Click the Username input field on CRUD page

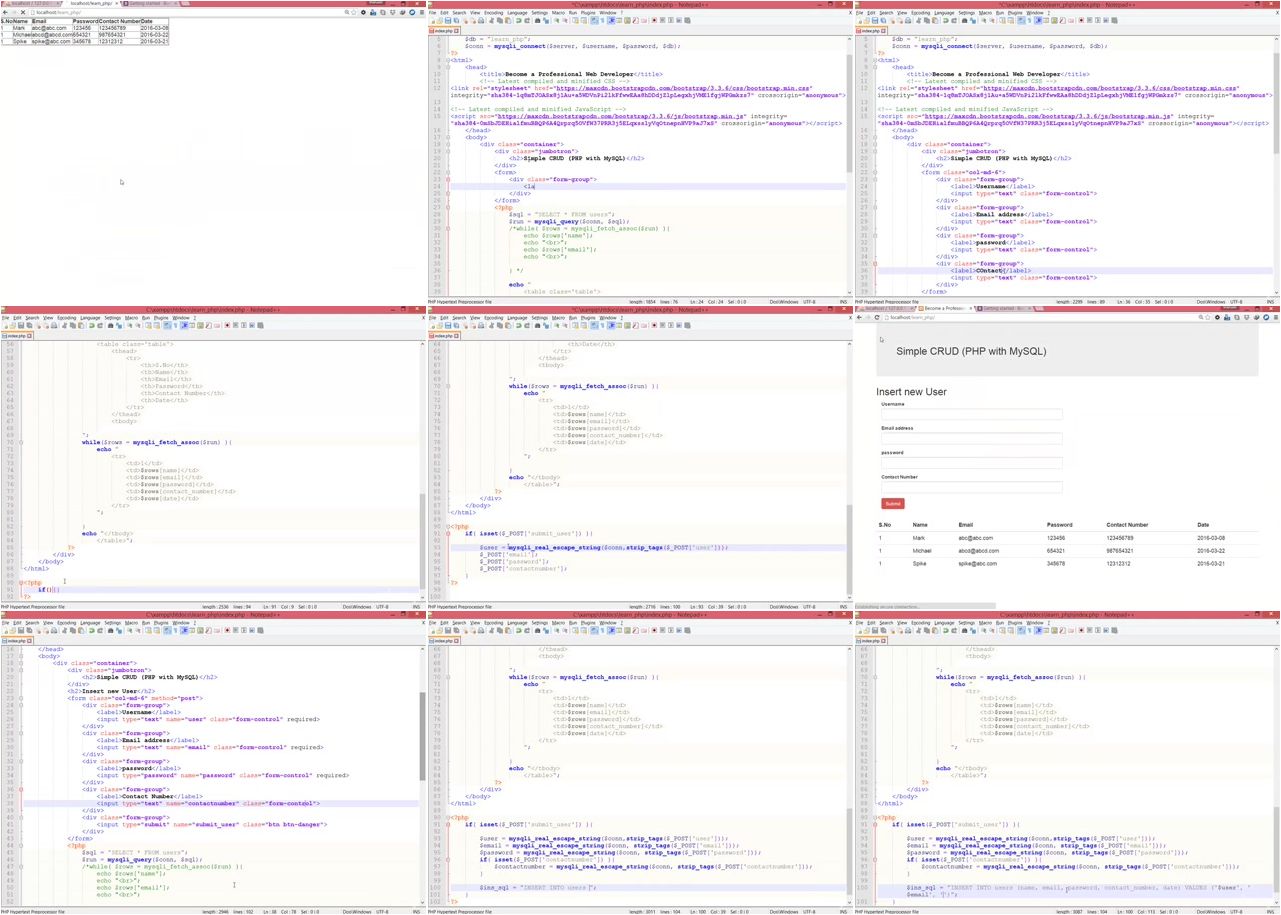[x=971, y=413]
